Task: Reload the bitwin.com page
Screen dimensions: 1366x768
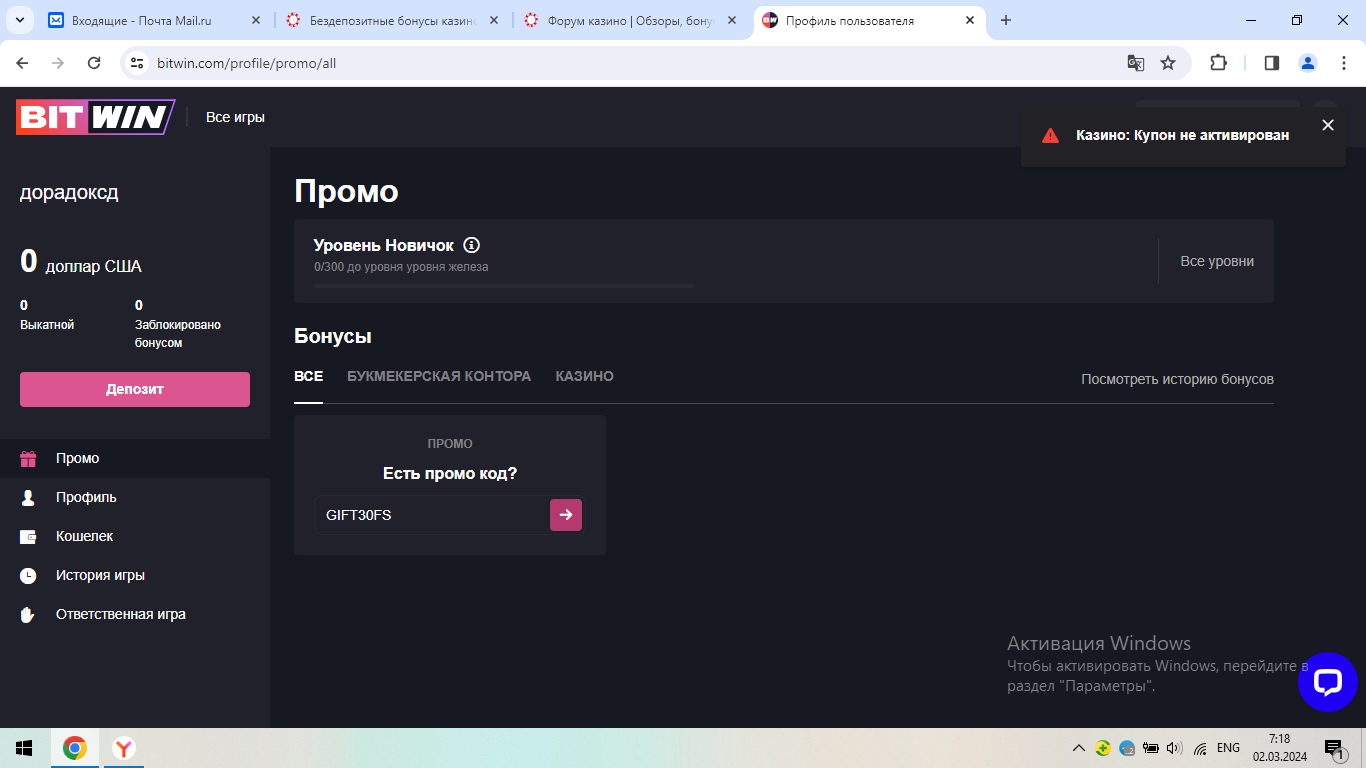Action: (94, 63)
